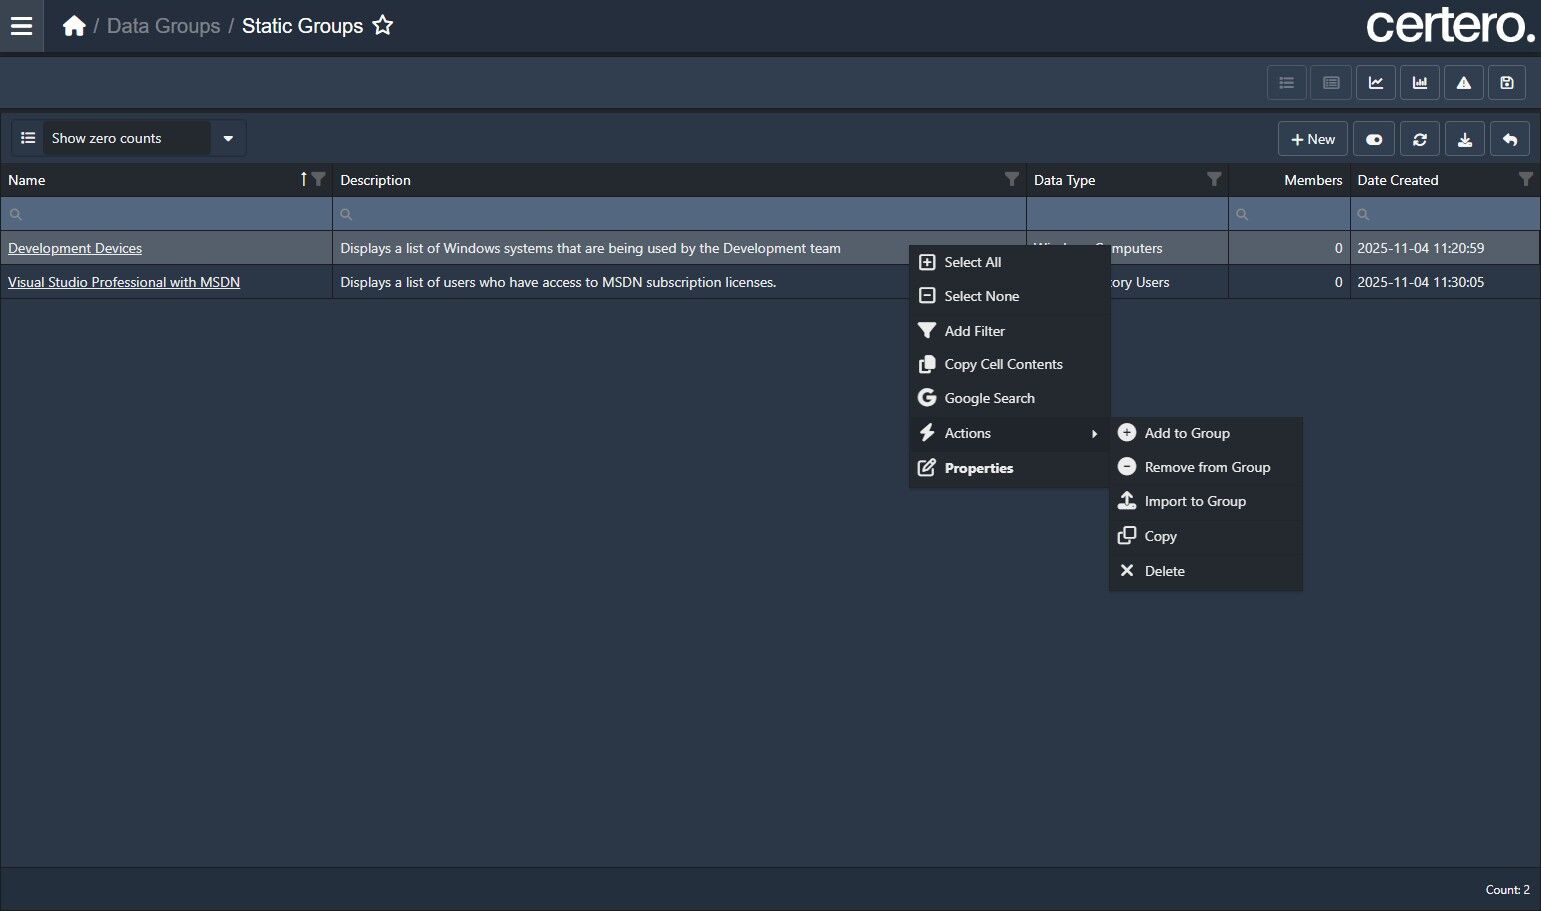This screenshot has height=911, width=1541.
Task: Toggle the switch button next to New
Action: 1374,139
